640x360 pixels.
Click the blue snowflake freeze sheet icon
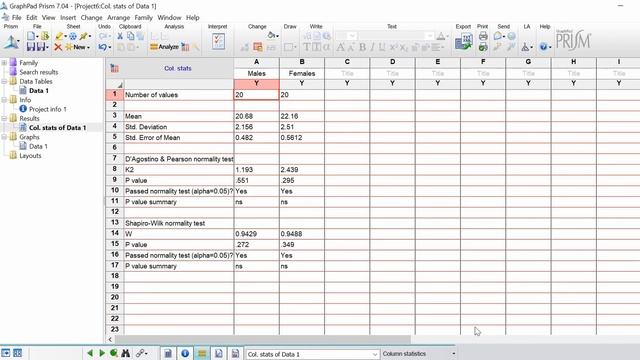(73, 36)
